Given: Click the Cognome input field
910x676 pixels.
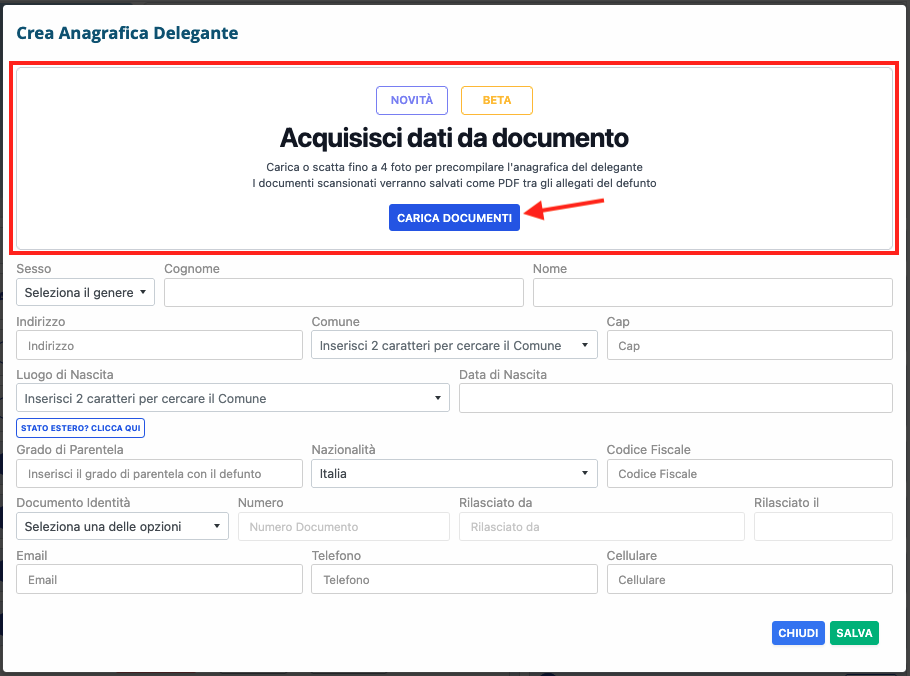Looking at the screenshot, I should click(343, 292).
